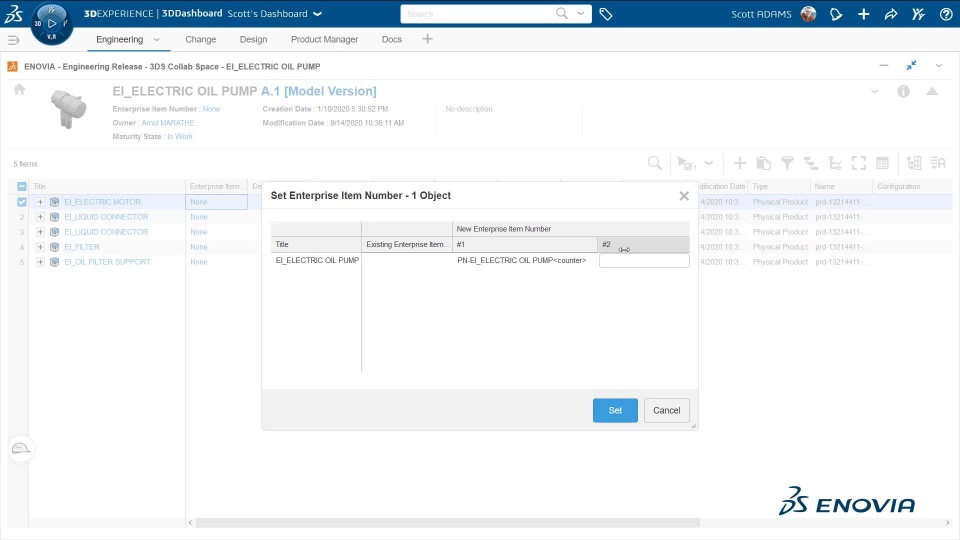Open the robot assistant icon at left
This screenshot has width=960, height=540.
[x=21, y=449]
